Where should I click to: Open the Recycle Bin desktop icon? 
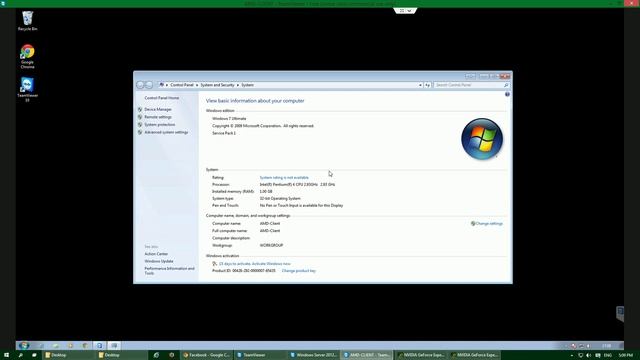tap(27, 21)
